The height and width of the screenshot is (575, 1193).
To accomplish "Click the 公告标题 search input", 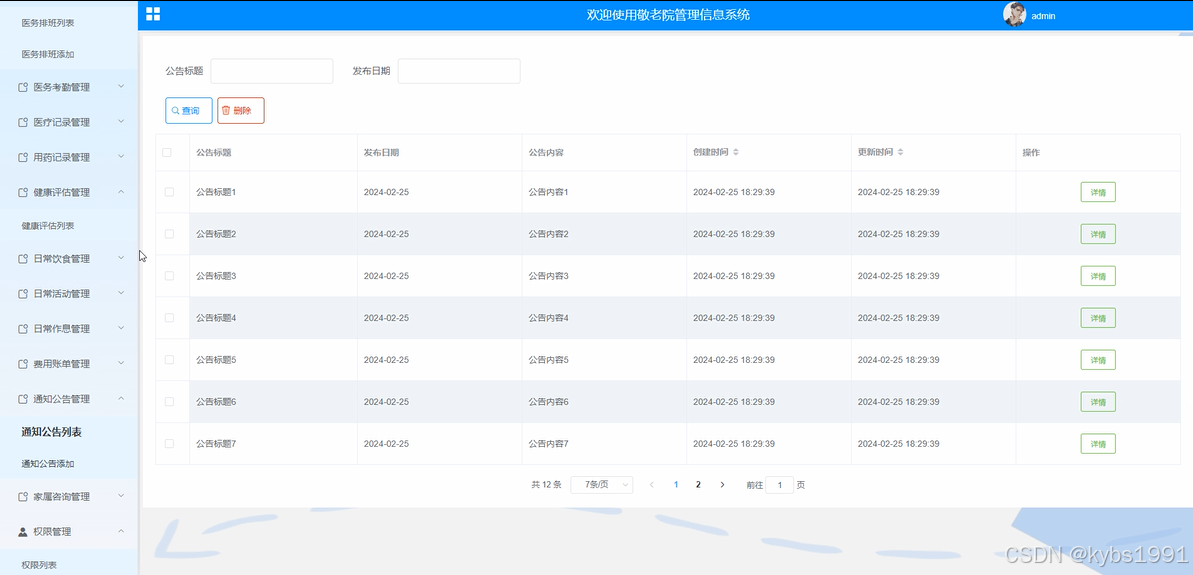I will click(x=272, y=71).
